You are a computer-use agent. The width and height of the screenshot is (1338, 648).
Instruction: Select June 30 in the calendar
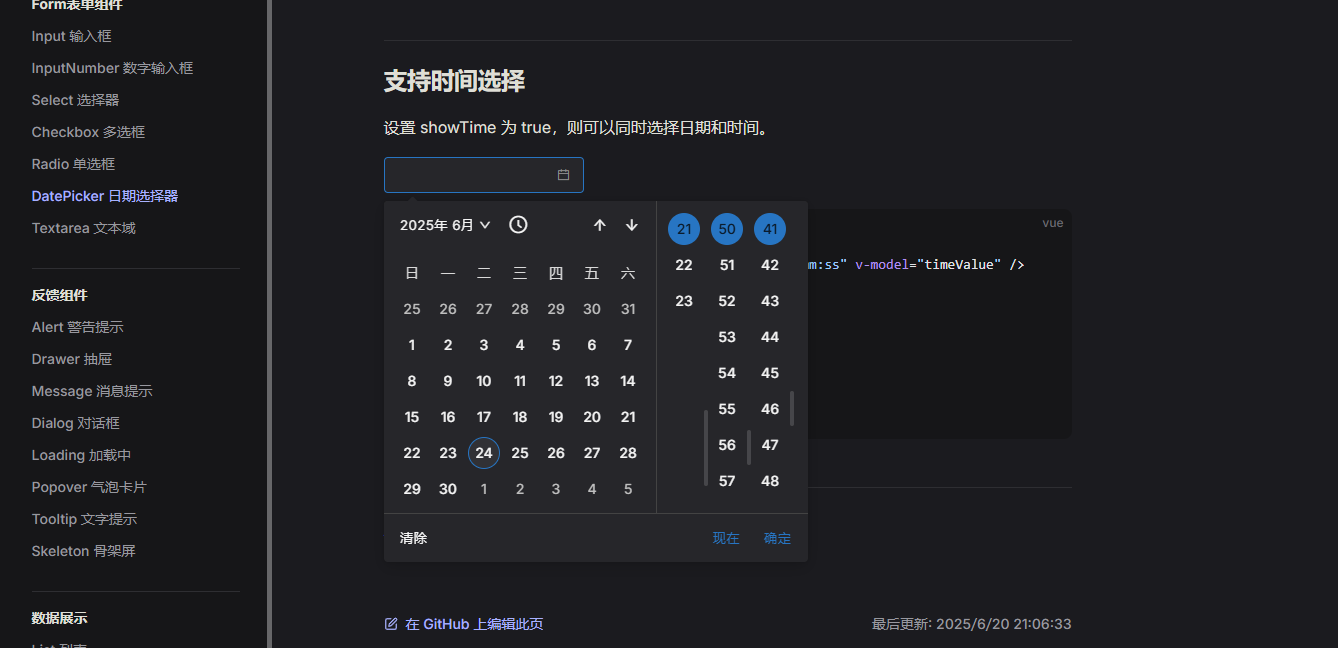pos(448,489)
